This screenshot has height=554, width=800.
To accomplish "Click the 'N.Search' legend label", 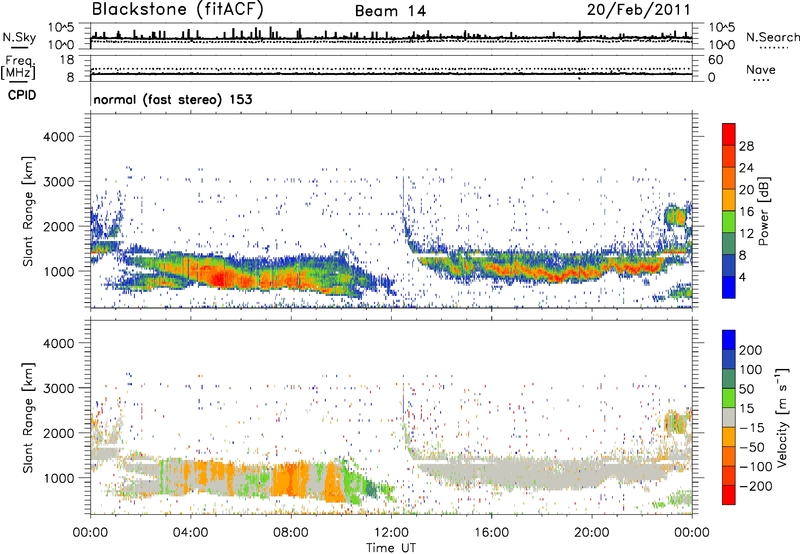I will click(772, 37).
